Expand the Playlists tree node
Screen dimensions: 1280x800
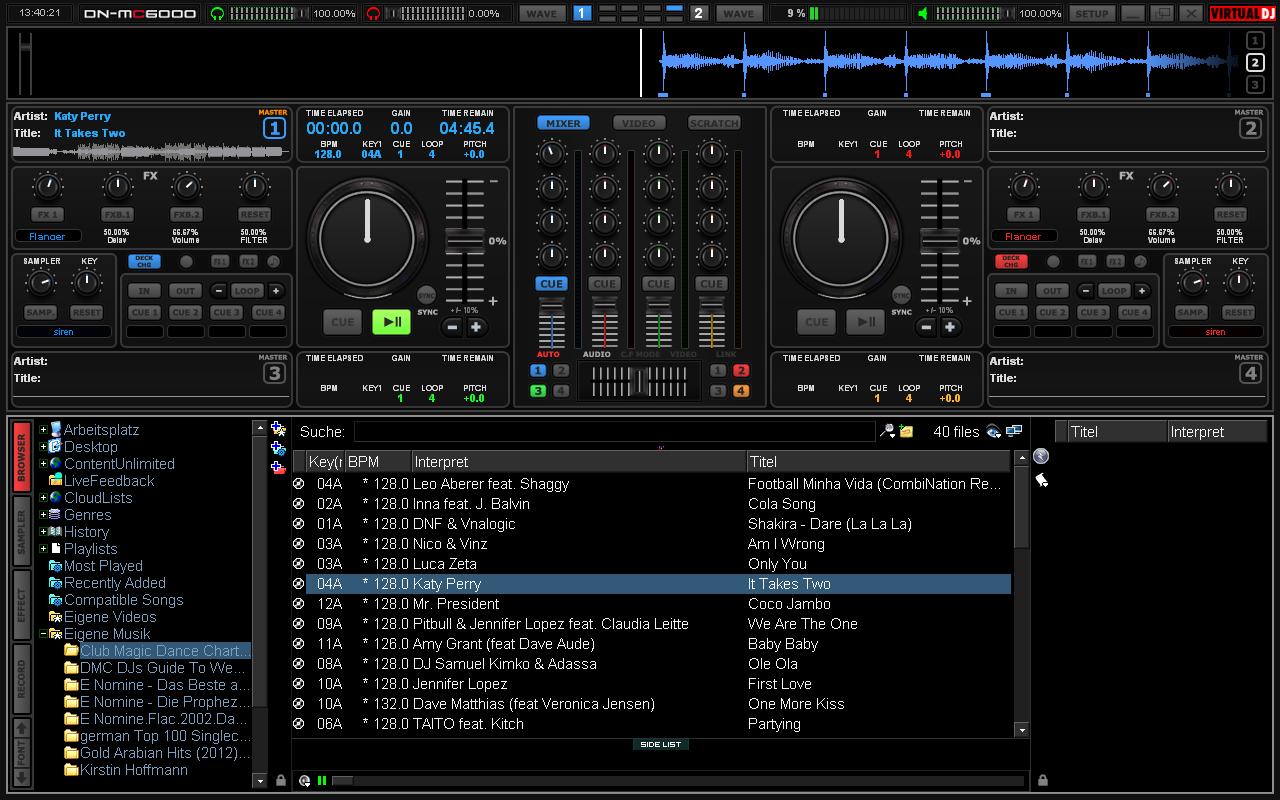pos(43,549)
